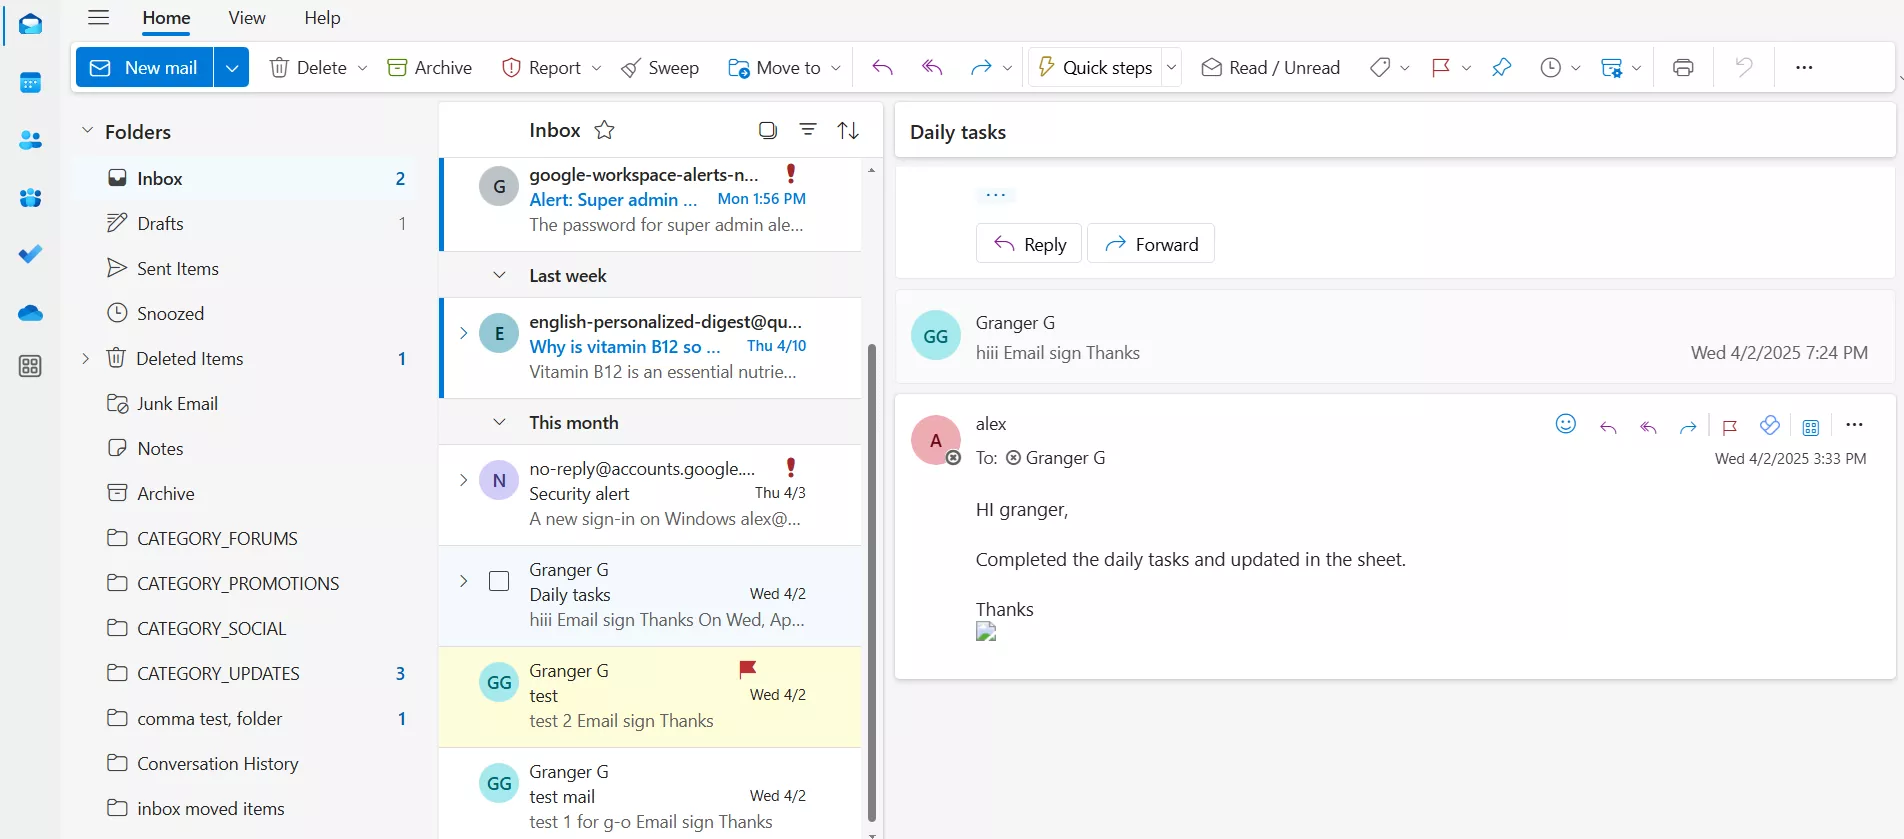Toggle Read / Unread for the message
The image size is (1904, 839).
1270,67
